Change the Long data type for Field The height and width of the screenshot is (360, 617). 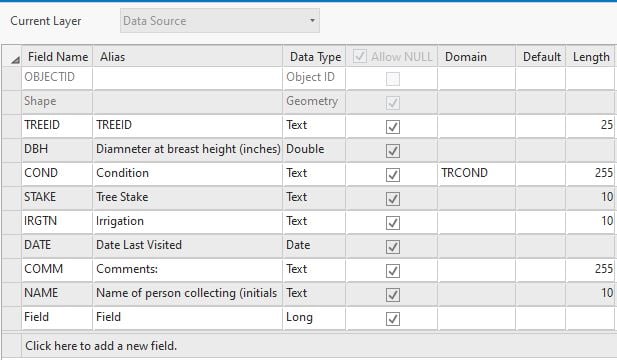pyautogui.click(x=314, y=318)
